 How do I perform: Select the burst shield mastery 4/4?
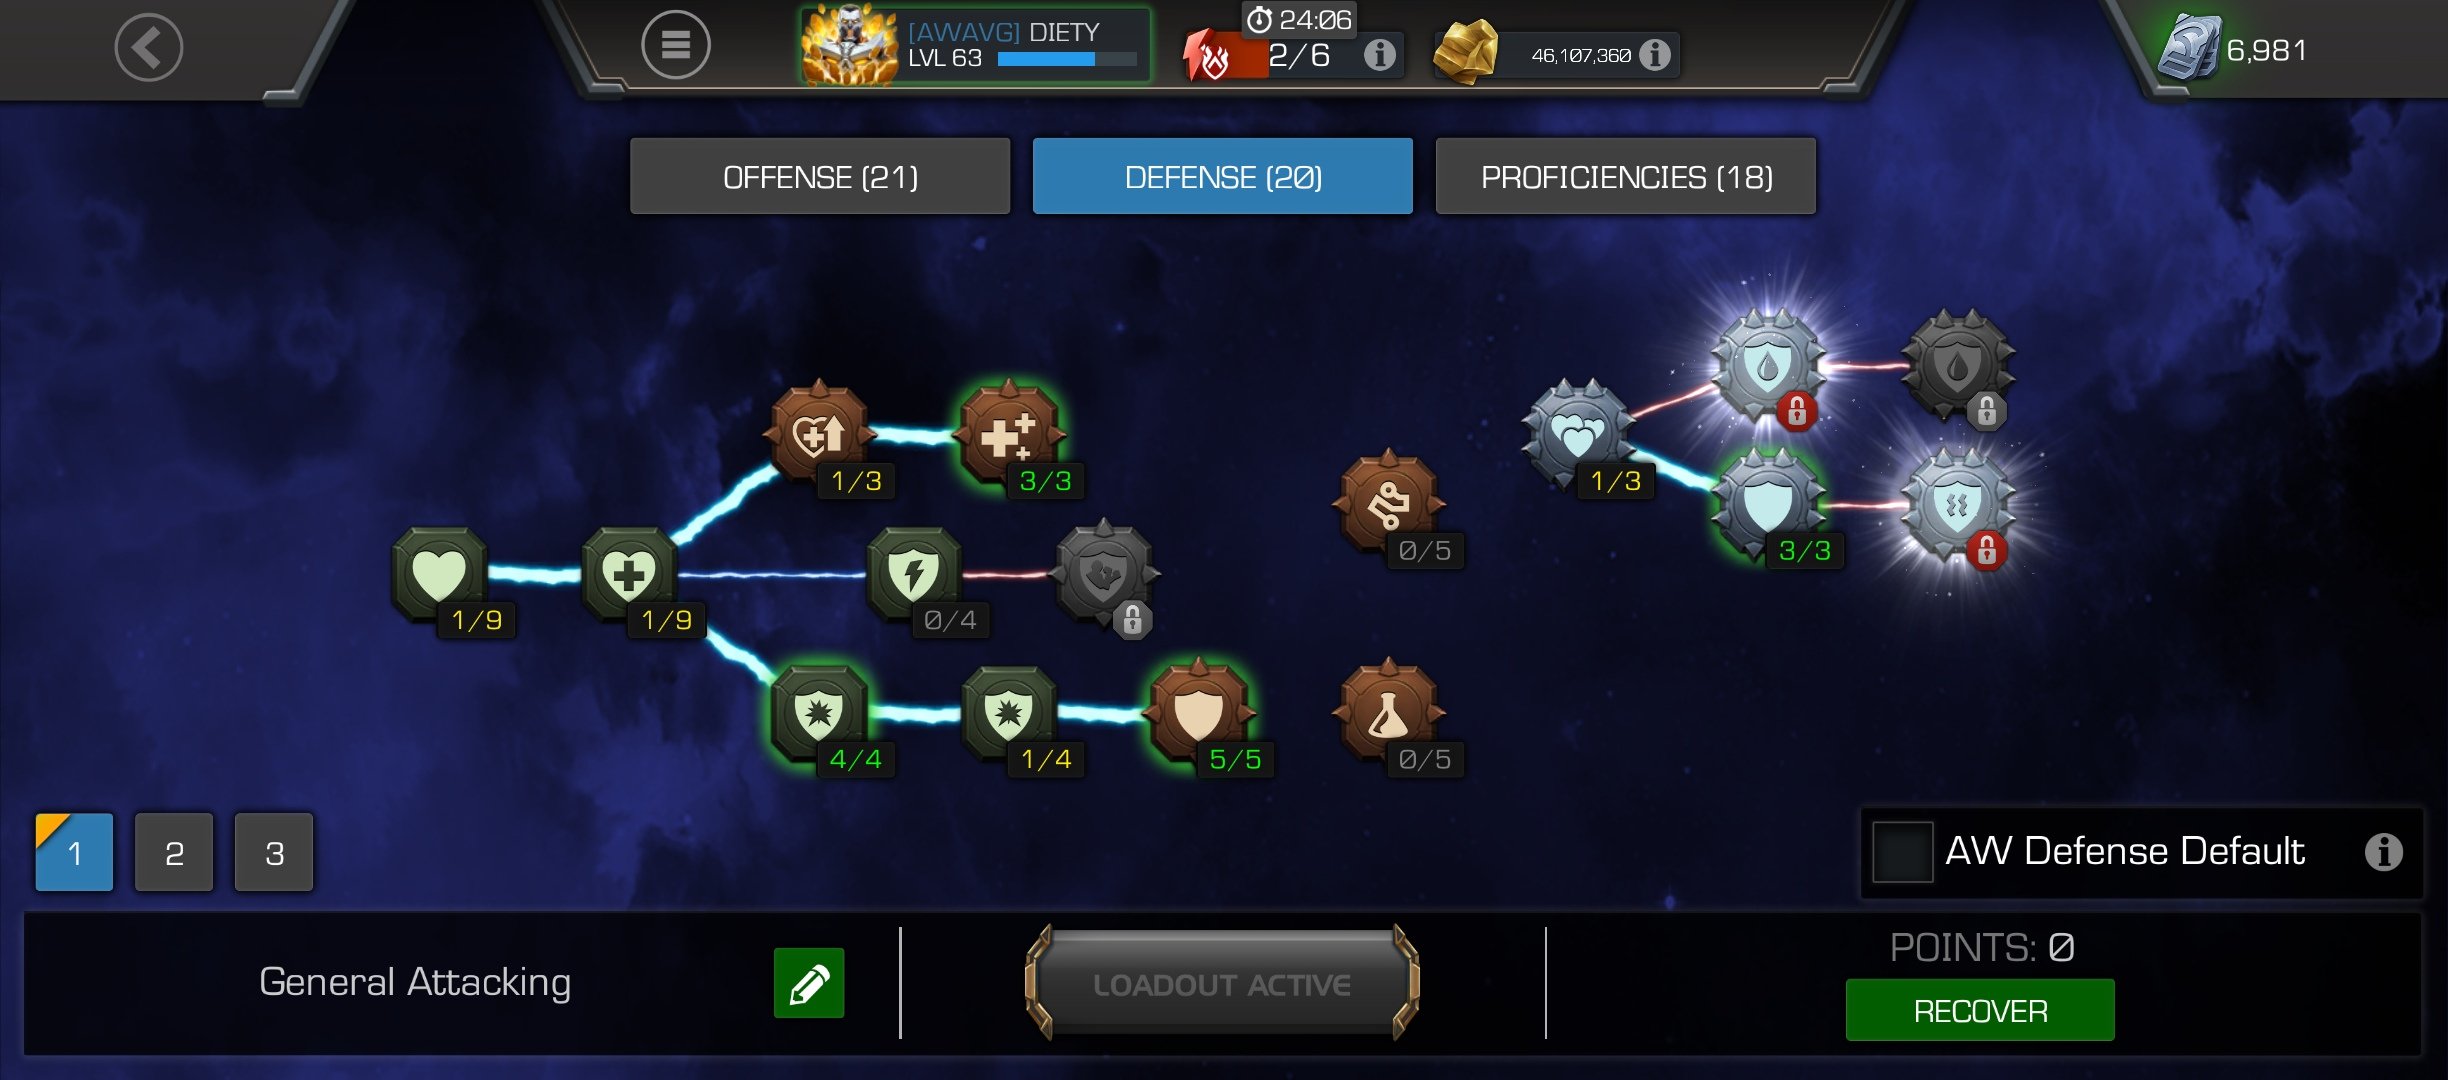pyautogui.click(x=819, y=713)
